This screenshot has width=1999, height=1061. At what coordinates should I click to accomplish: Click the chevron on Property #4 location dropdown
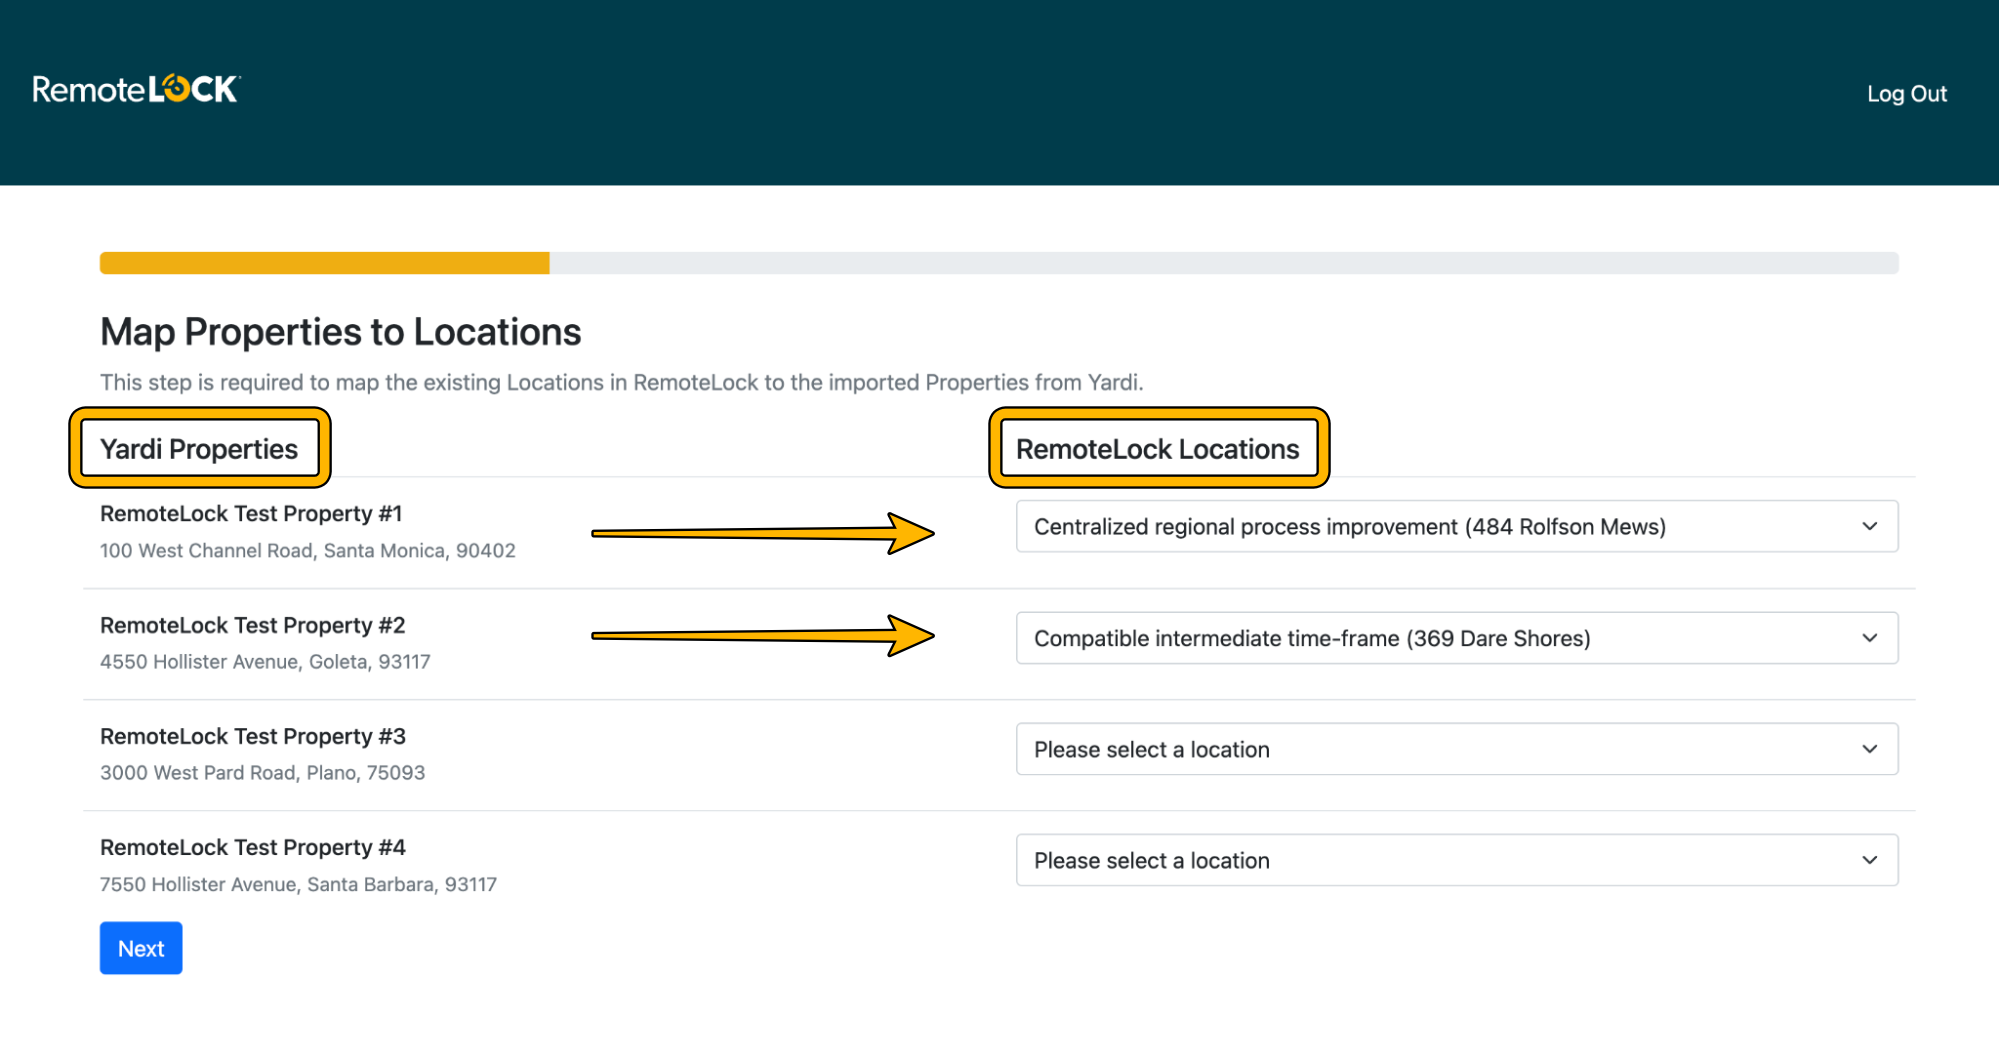[x=1868, y=859]
